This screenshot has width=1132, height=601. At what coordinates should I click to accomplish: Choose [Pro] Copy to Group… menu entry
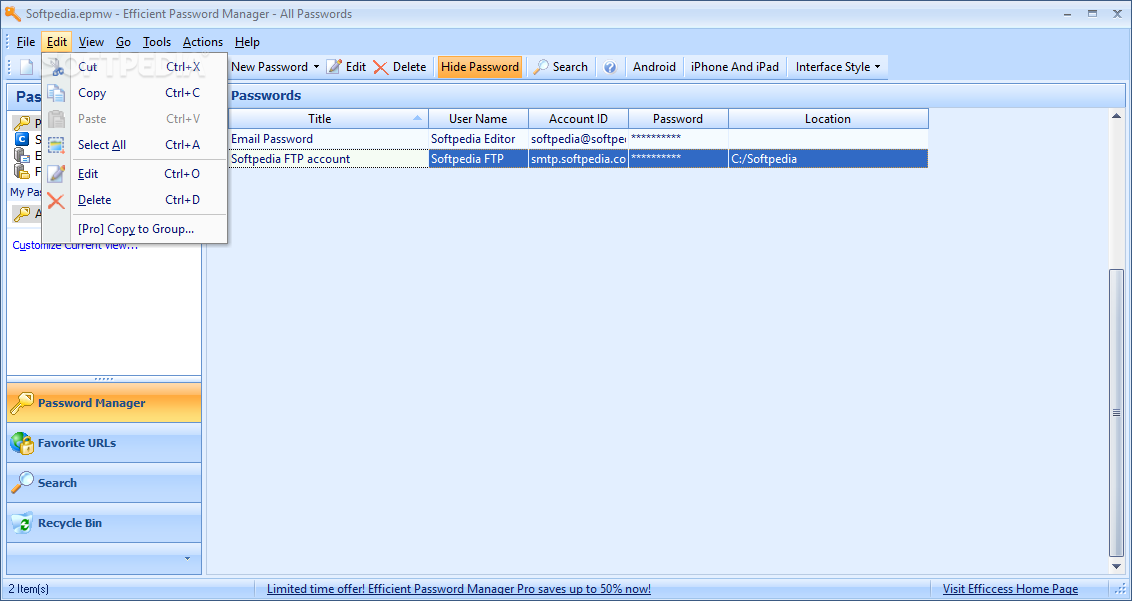[x=135, y=229]
